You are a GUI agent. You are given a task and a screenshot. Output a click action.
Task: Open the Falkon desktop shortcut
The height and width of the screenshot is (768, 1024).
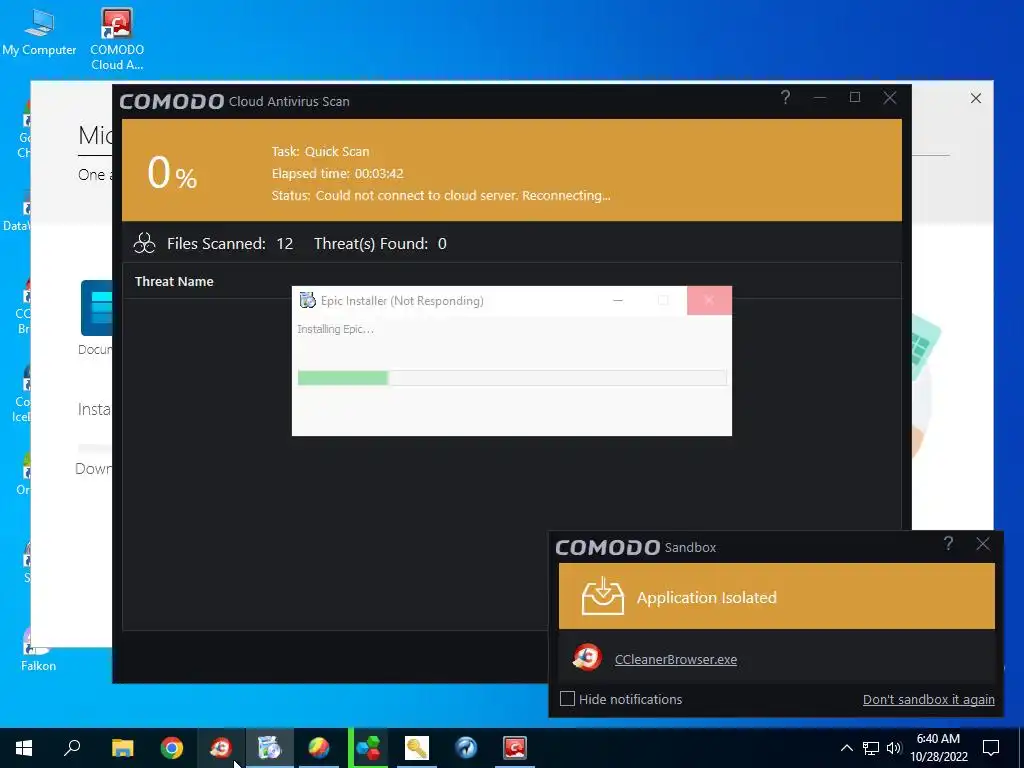click(x=38, y=650)
